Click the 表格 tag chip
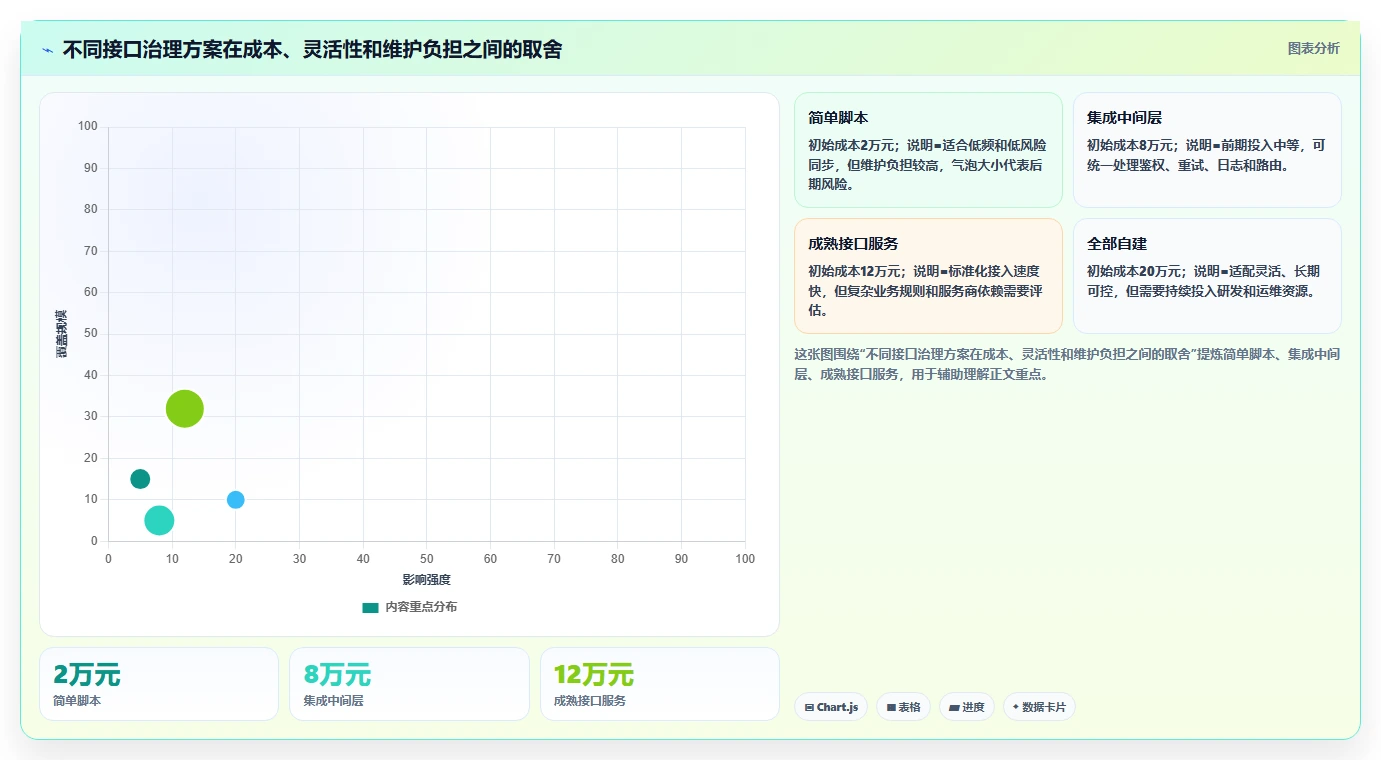1381x760 pixels. (x=903, y=707)
